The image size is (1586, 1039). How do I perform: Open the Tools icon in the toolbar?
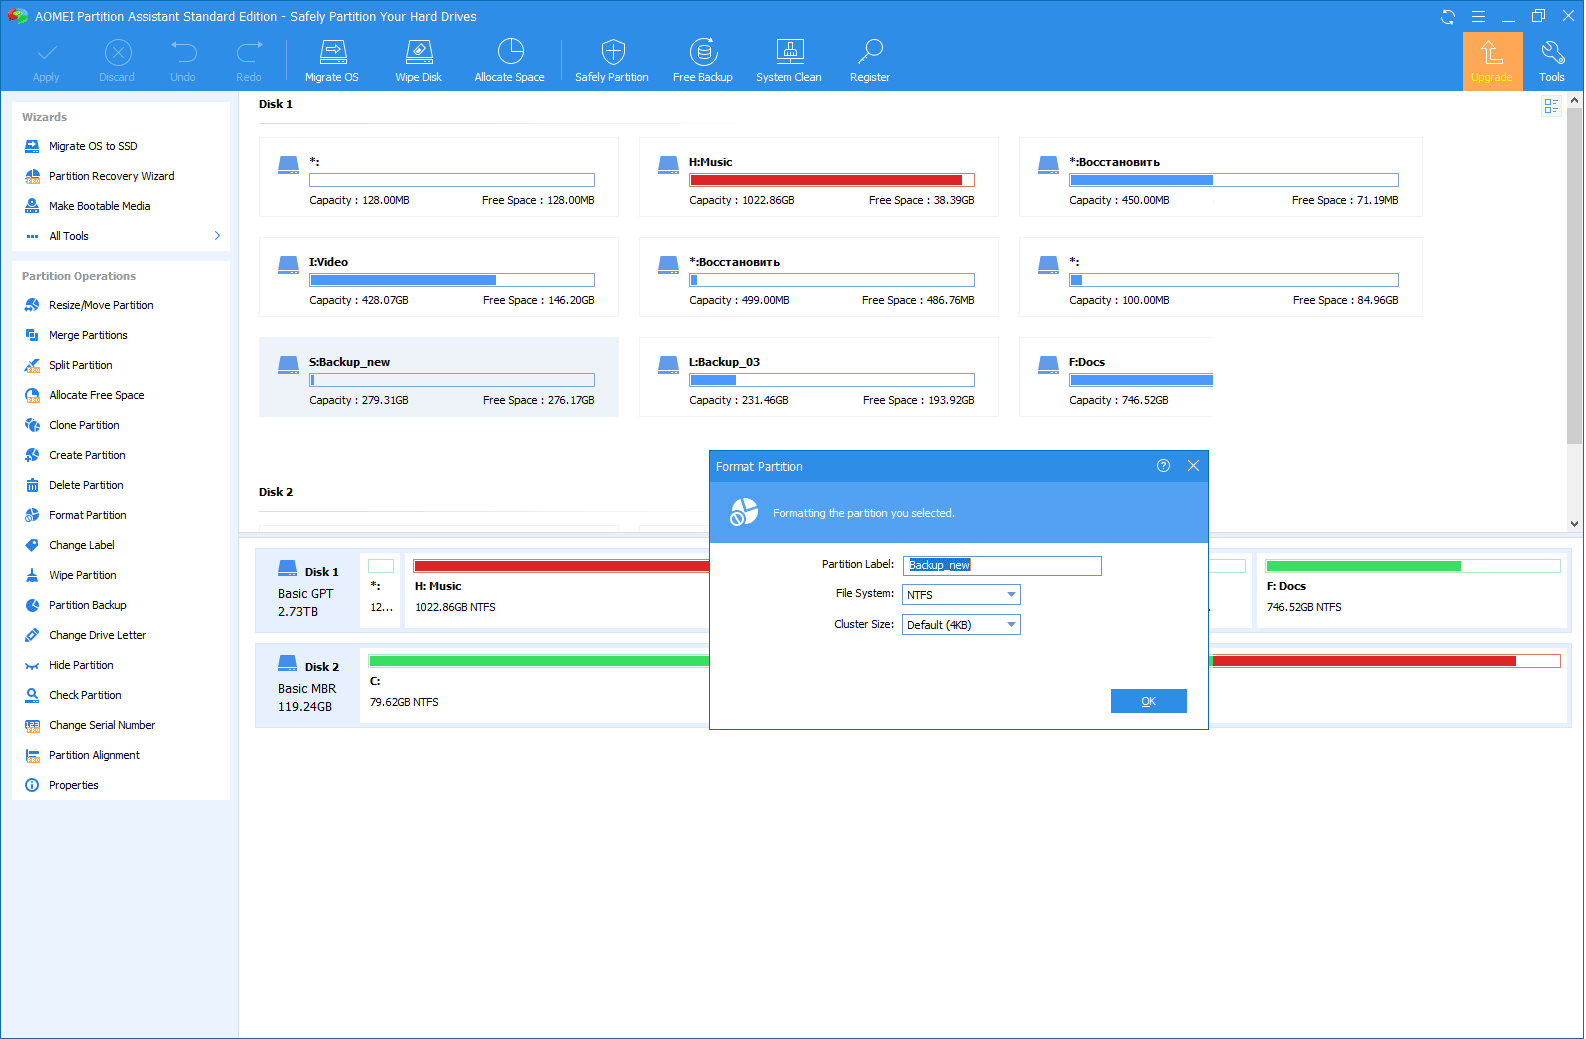1552,61
